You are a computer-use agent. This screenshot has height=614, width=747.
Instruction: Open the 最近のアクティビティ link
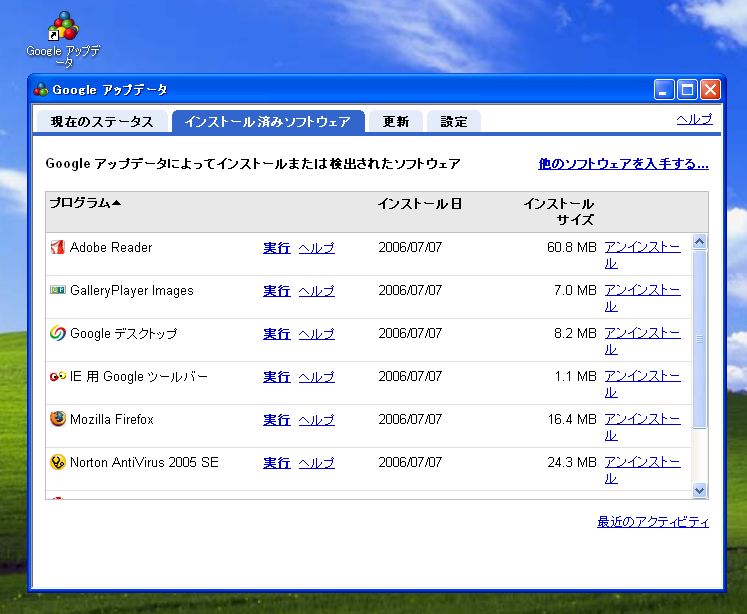point(653,522)
